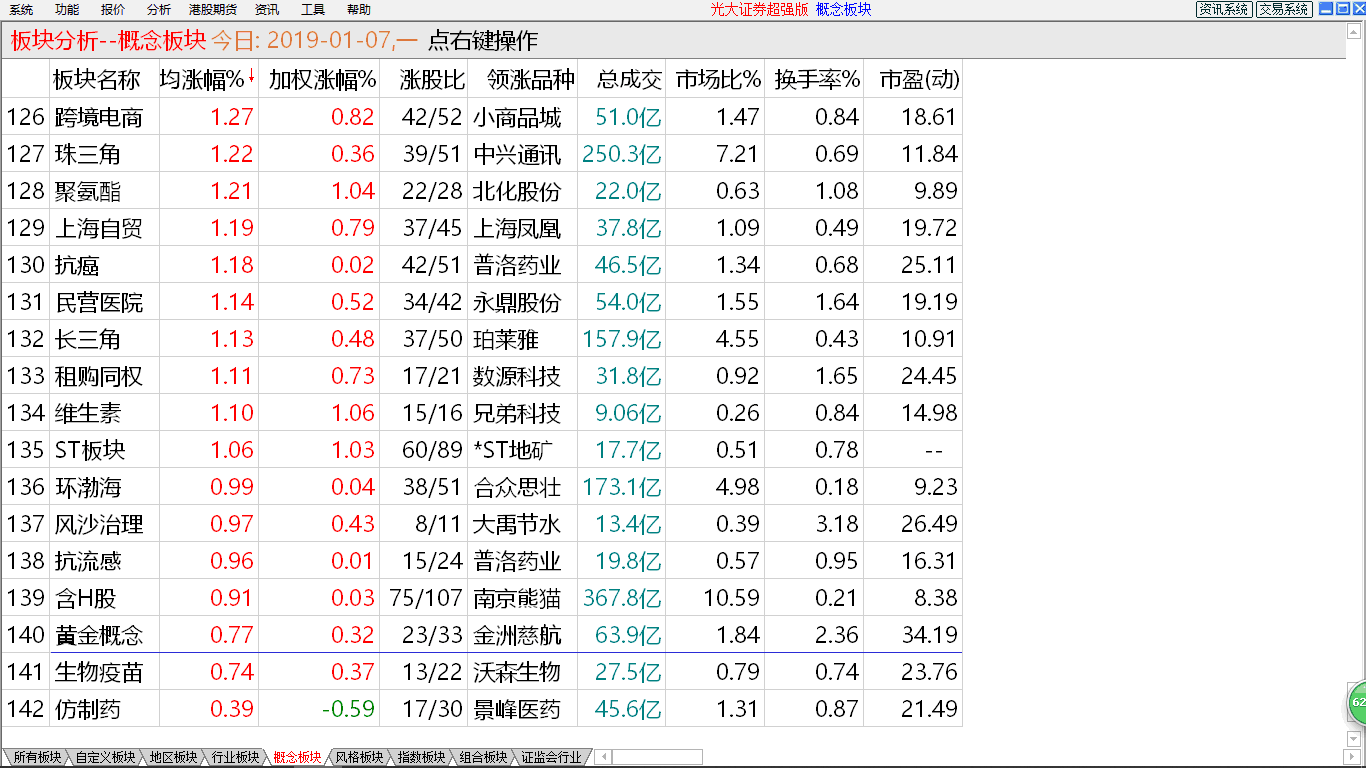Click the vertical scrollbar down arrow
1366x768 pixels.
tap(1355, 738)
